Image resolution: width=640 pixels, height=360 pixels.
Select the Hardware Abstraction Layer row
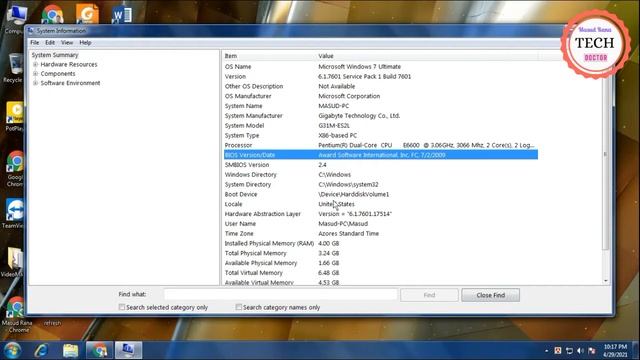pyautogui.click(x=381, y=213)
